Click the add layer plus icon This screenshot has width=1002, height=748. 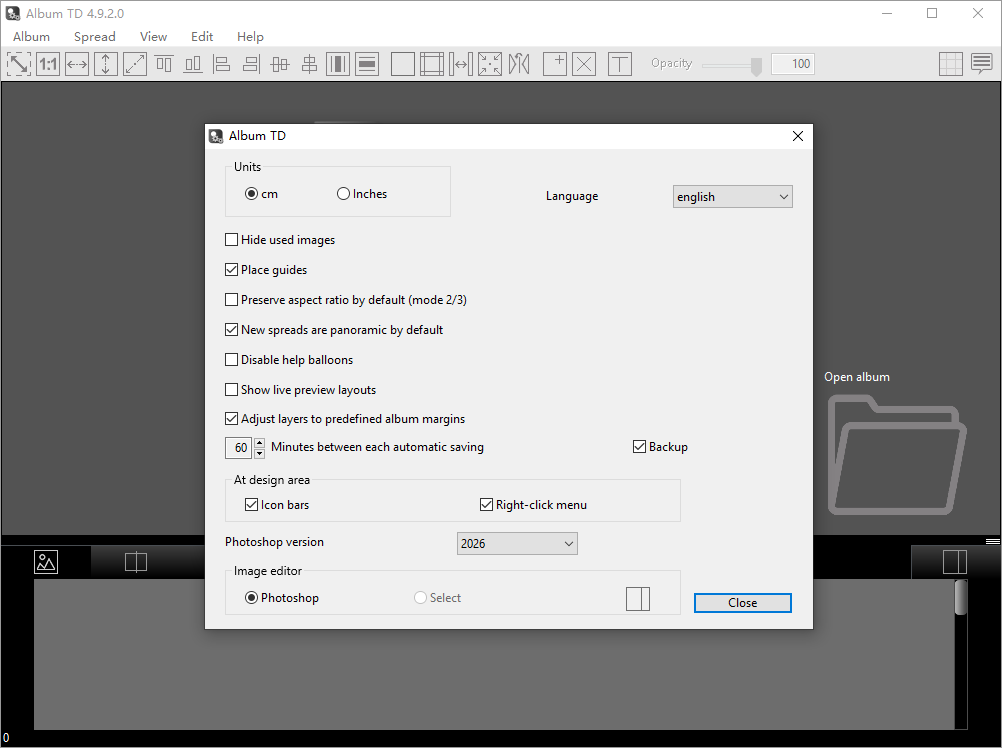pos(555,64)
